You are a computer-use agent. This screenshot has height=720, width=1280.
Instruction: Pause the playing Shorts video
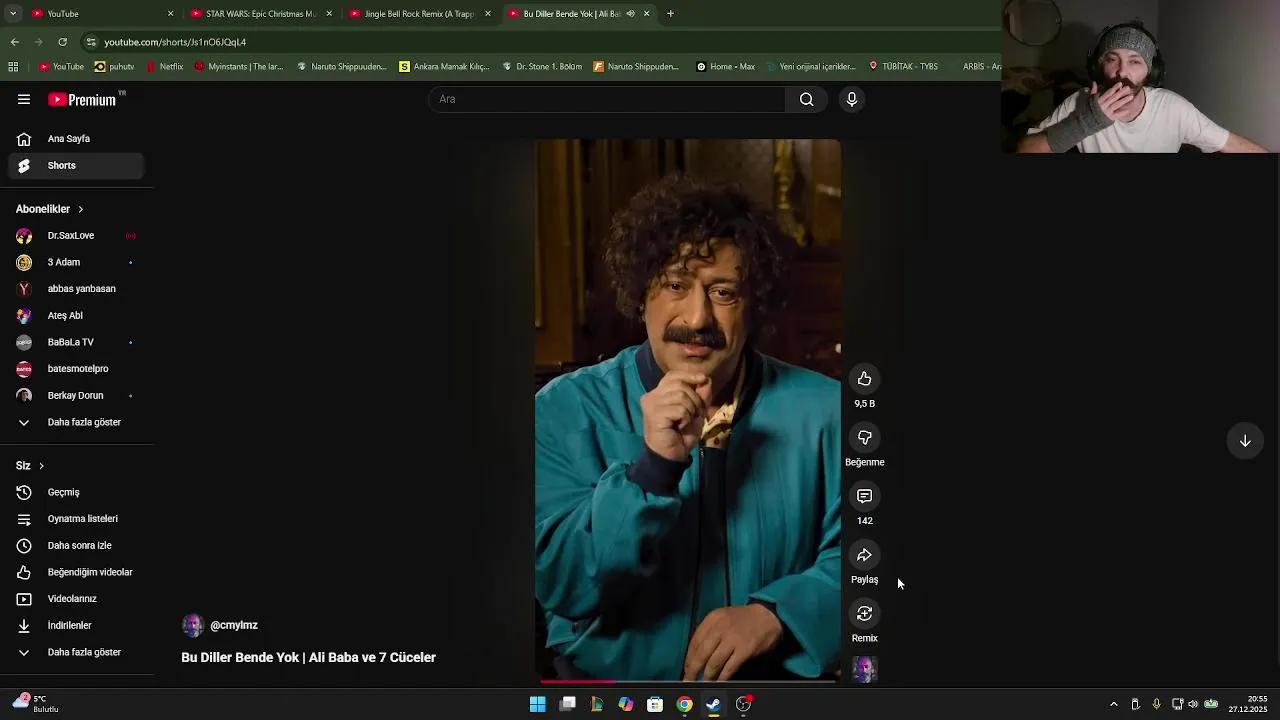point(688,410)
